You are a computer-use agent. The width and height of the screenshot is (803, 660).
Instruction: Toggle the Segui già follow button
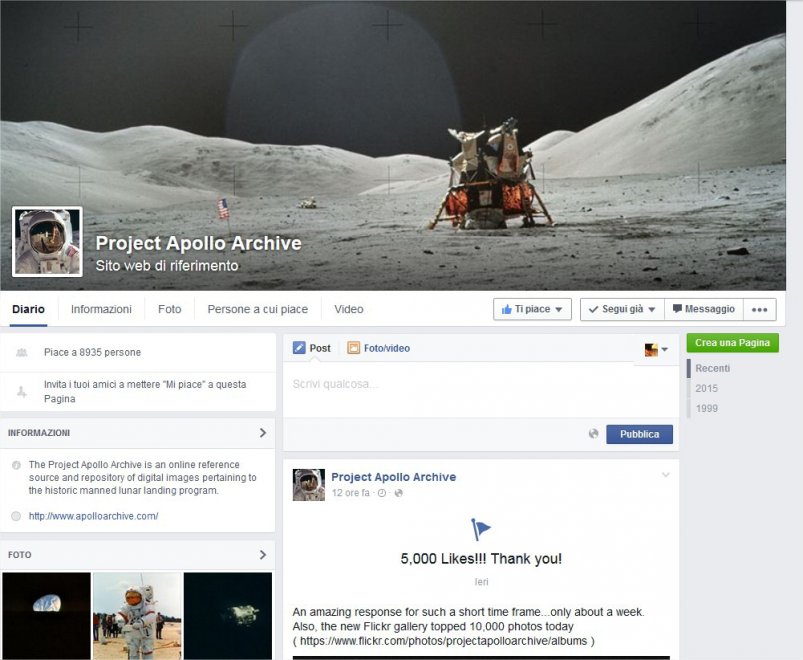(x=622, y=309)
